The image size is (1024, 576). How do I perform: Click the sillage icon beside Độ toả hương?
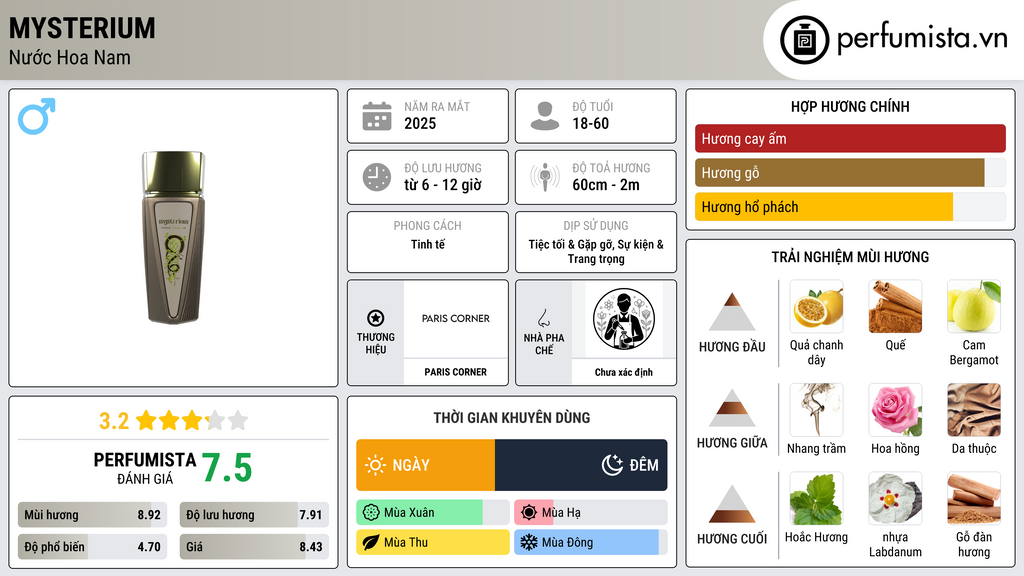point(545,177)
